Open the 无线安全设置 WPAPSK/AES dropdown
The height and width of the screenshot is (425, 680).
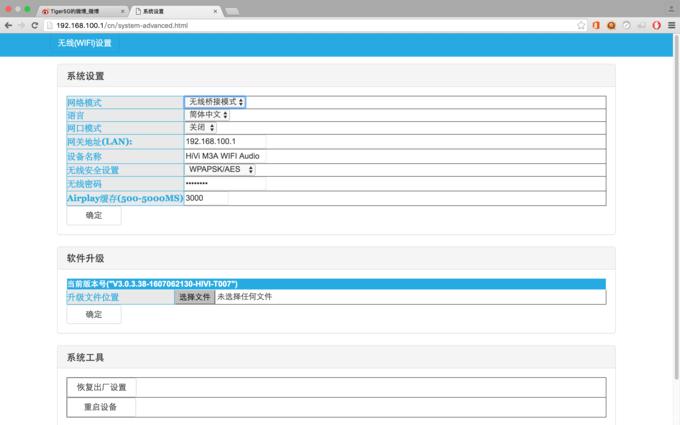coord(220,170)
